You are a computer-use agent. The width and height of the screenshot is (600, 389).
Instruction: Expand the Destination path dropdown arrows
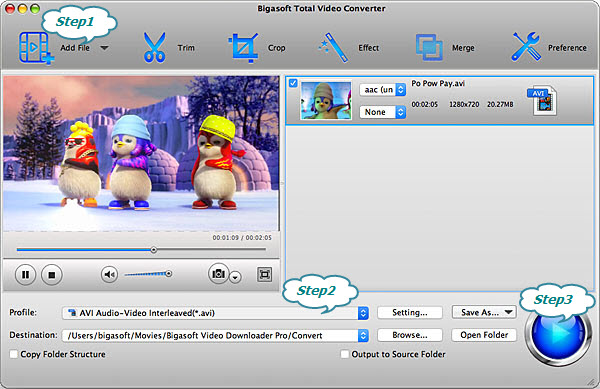click(x=363, y=336)
